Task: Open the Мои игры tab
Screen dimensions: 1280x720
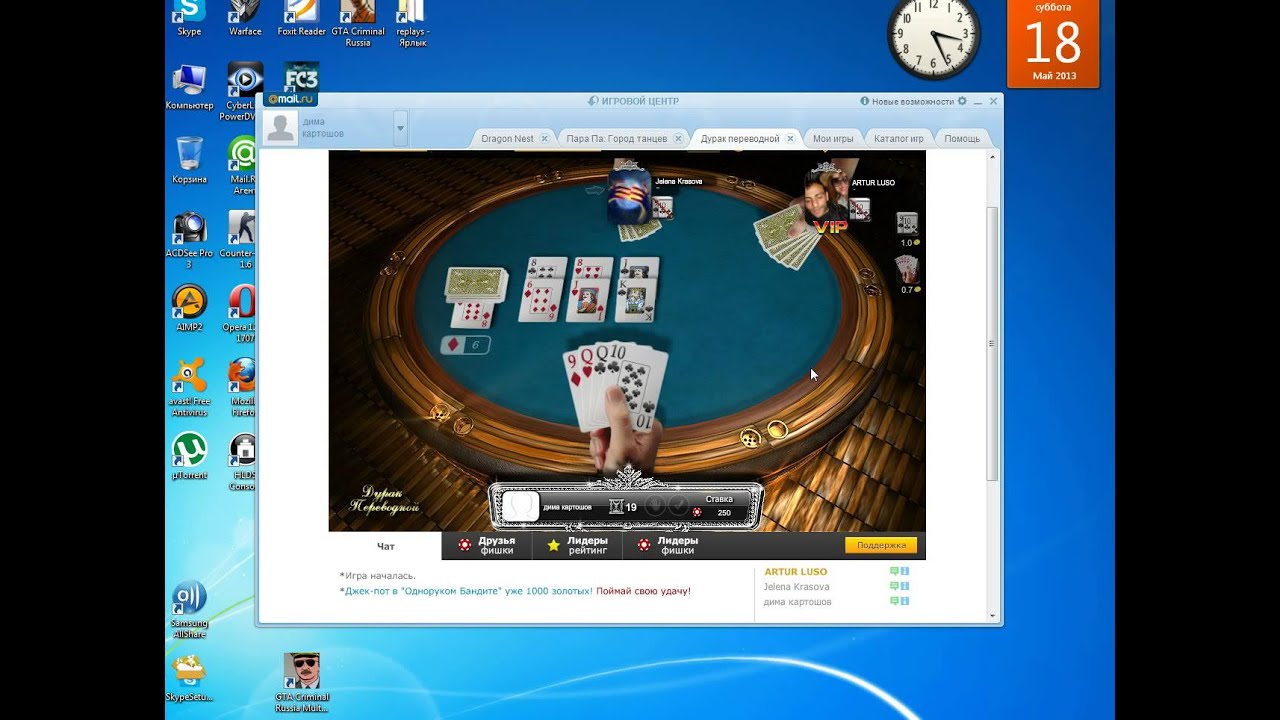Action: (x=833, y=138)
